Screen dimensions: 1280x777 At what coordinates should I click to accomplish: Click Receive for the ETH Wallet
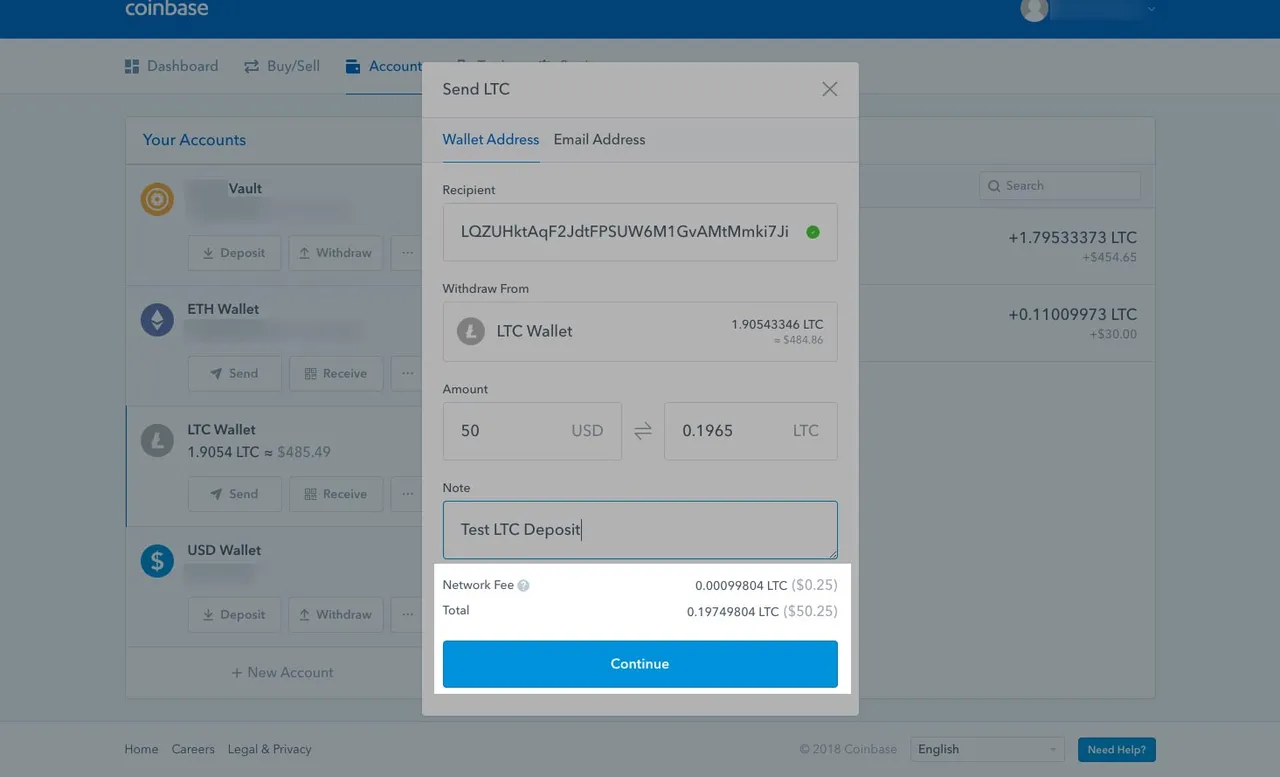tap(336, 374)
